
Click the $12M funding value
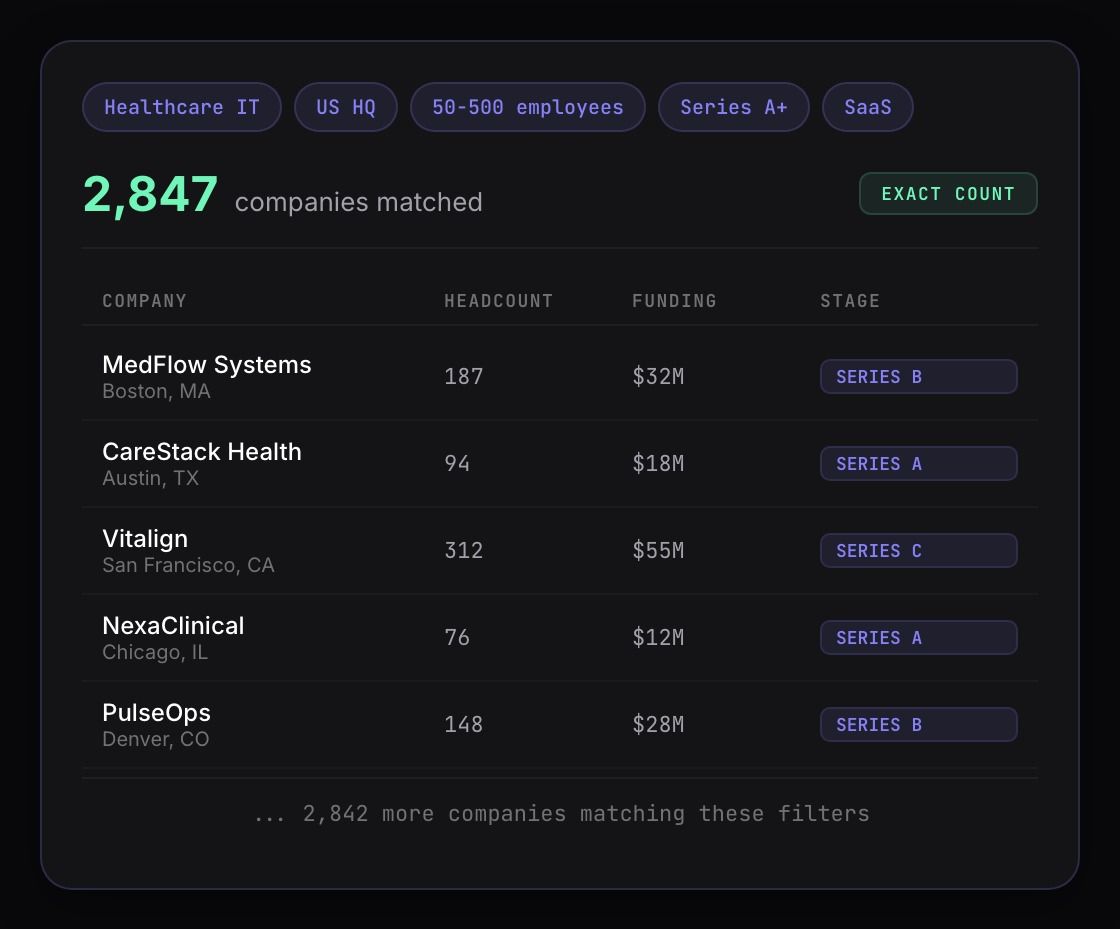tap(658, 638)
